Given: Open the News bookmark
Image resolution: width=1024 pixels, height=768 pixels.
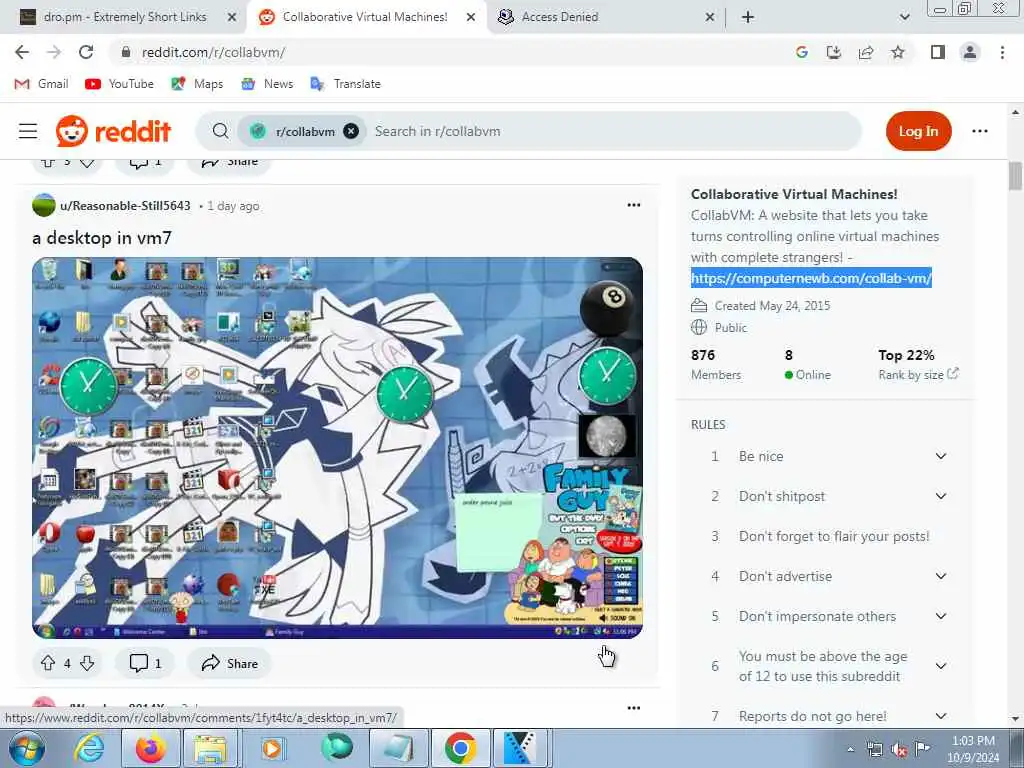Looking at the screenshot, I should (x=267, y=84).
